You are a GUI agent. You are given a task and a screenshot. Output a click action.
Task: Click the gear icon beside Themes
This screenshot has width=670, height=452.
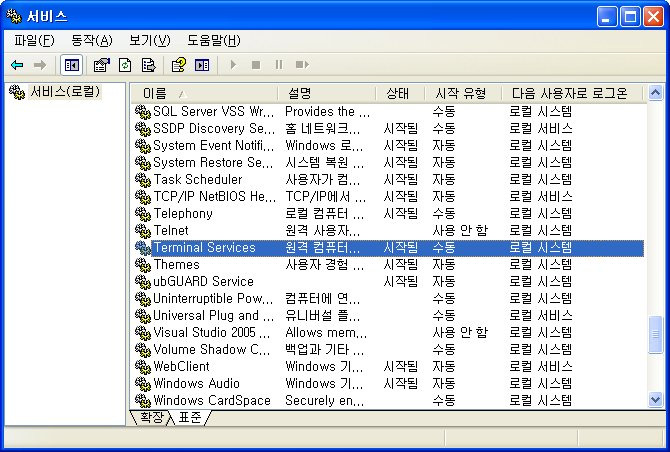pos(143,265)
